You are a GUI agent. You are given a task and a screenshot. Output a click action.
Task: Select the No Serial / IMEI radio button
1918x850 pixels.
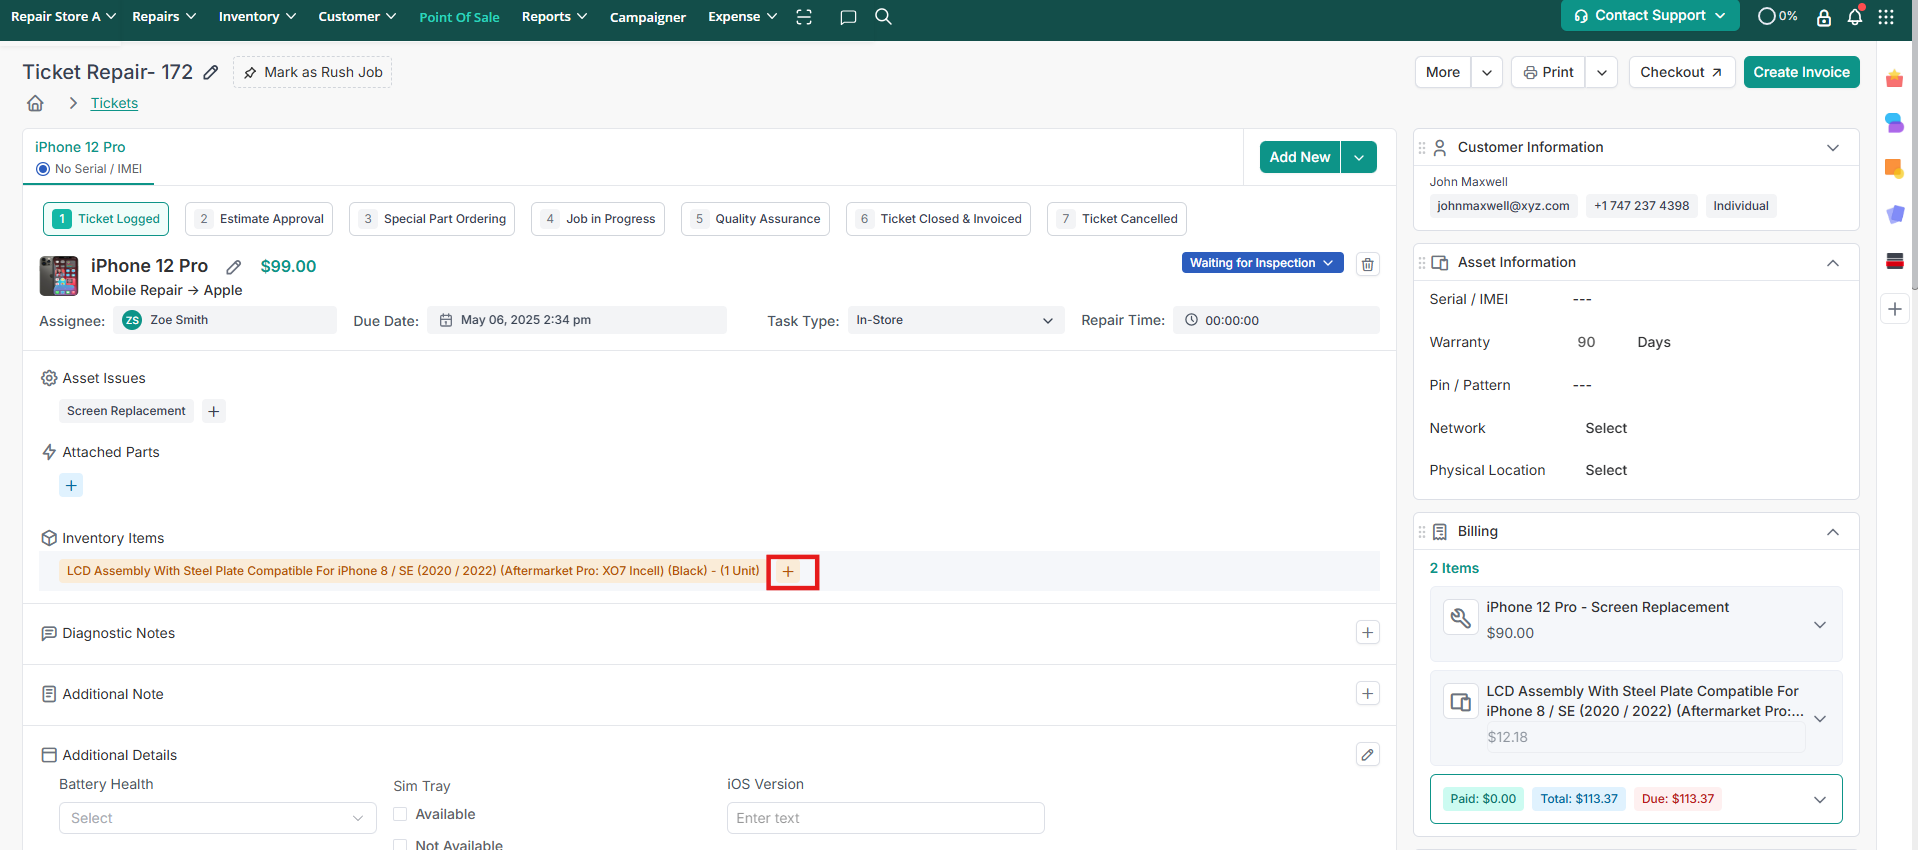(43, 169)
